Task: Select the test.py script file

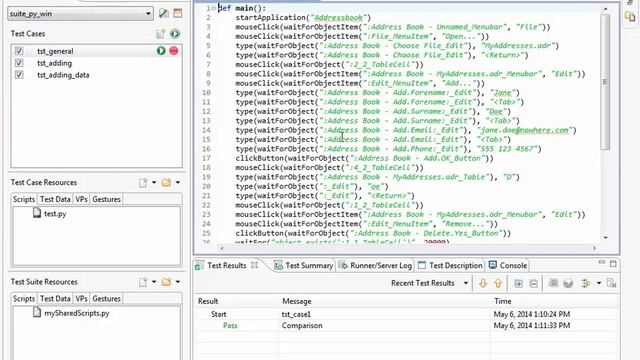Action: click(x=49, y=213)
